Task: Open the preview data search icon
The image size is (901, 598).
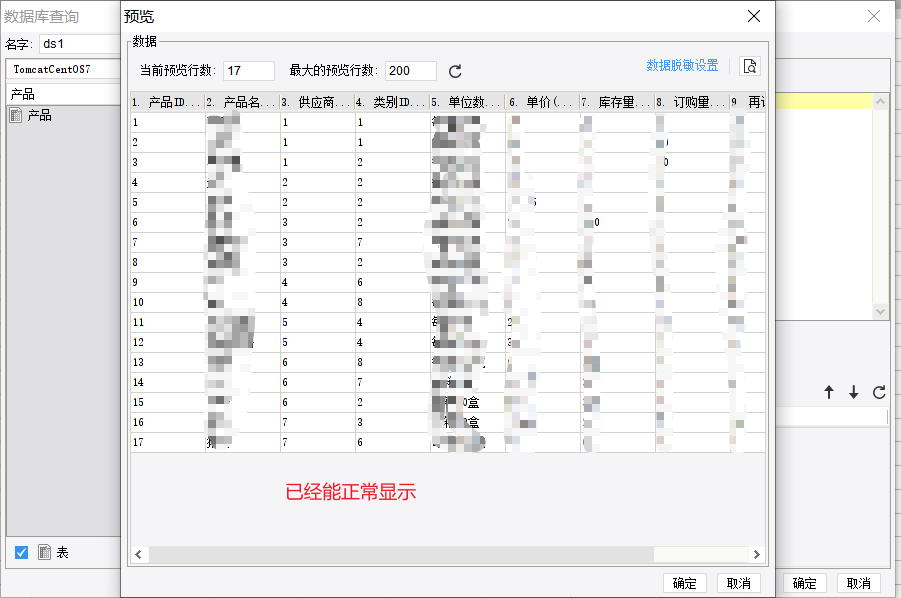Action: pos(750,66)
